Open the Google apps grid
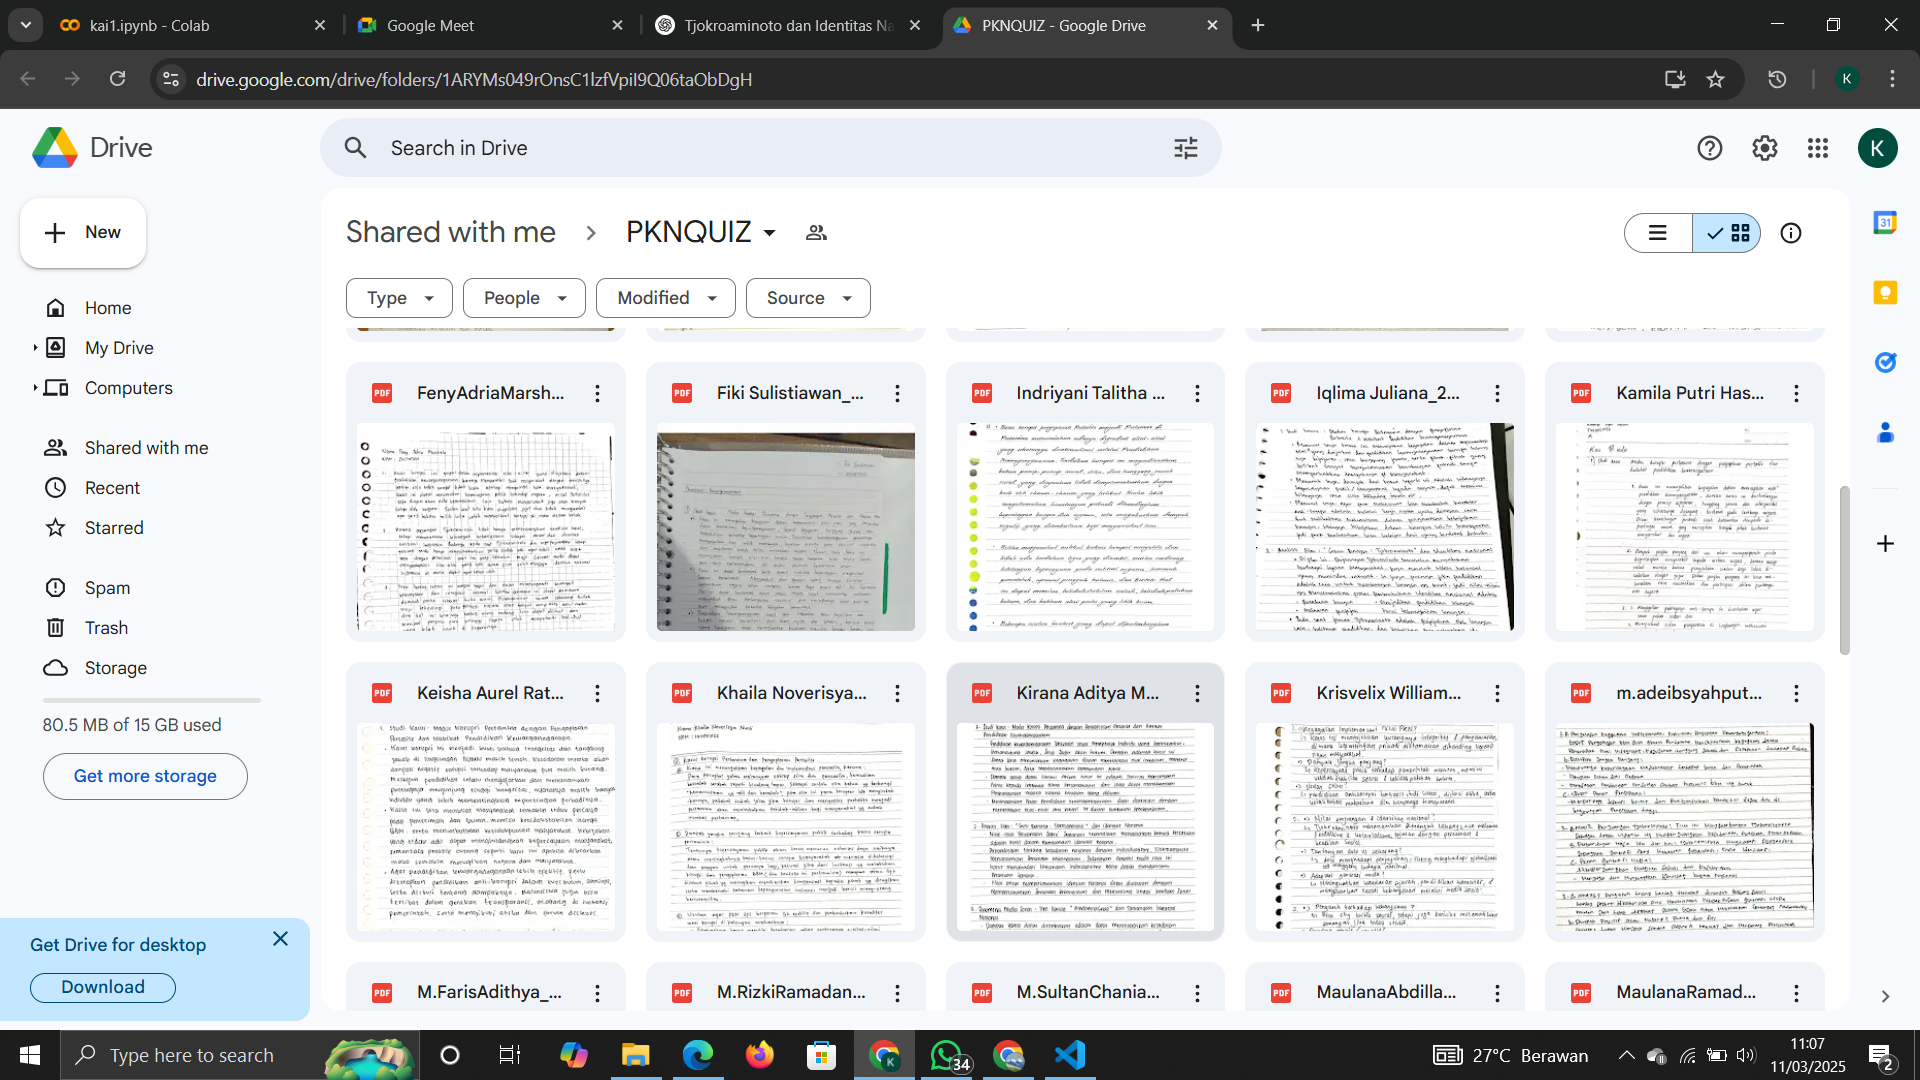 [x=1818, y=148]
